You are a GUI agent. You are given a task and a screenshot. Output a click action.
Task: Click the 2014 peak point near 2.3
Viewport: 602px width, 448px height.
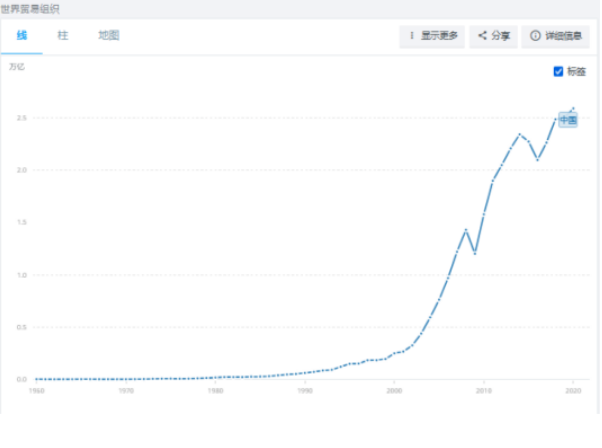[x=520, y=134]
